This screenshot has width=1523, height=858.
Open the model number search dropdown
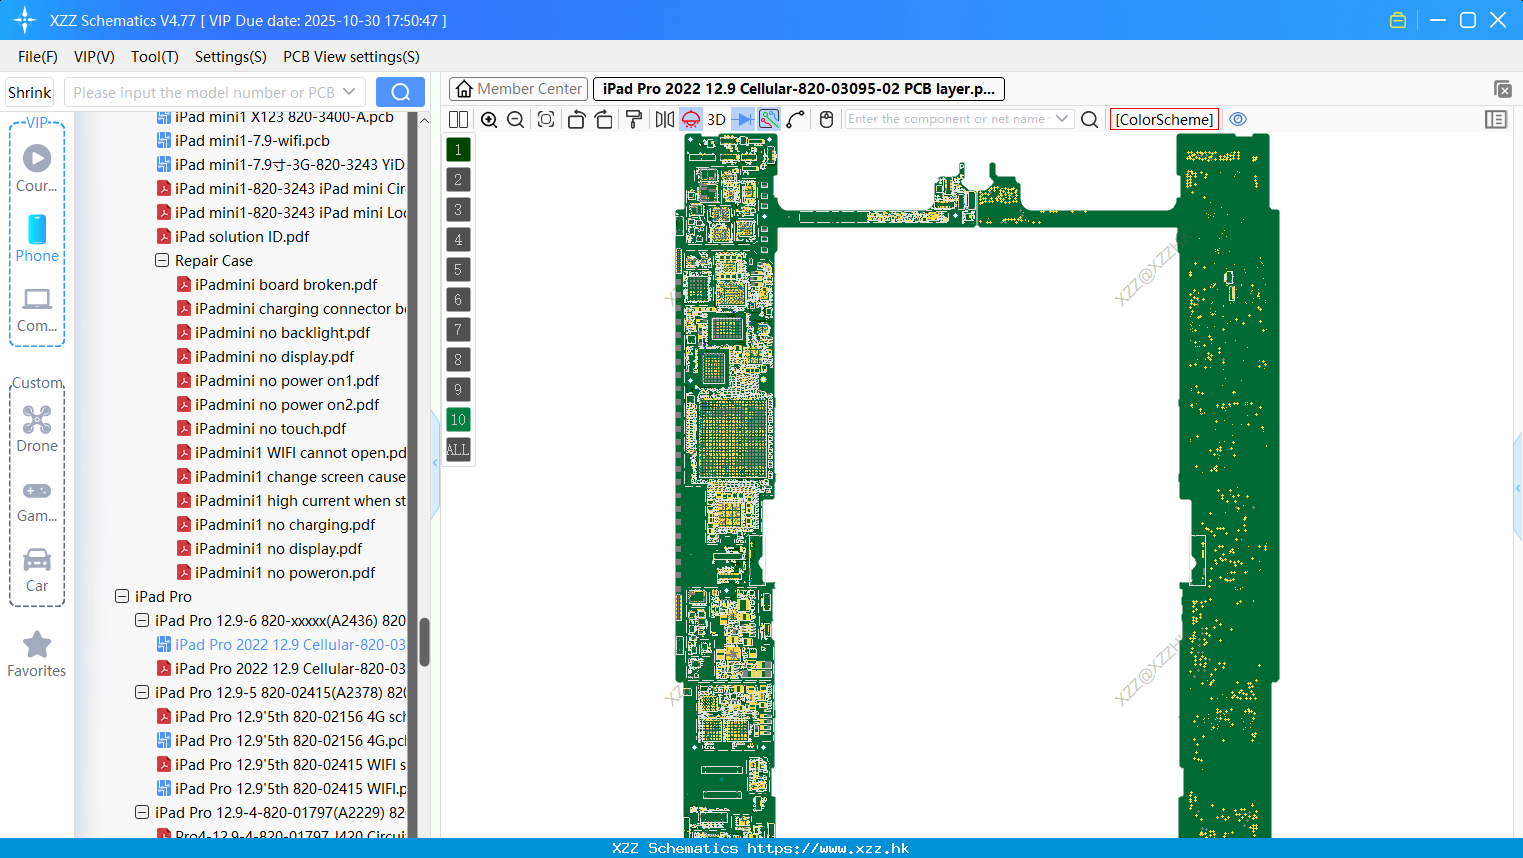pyautogui.click(x=349, y=92)
